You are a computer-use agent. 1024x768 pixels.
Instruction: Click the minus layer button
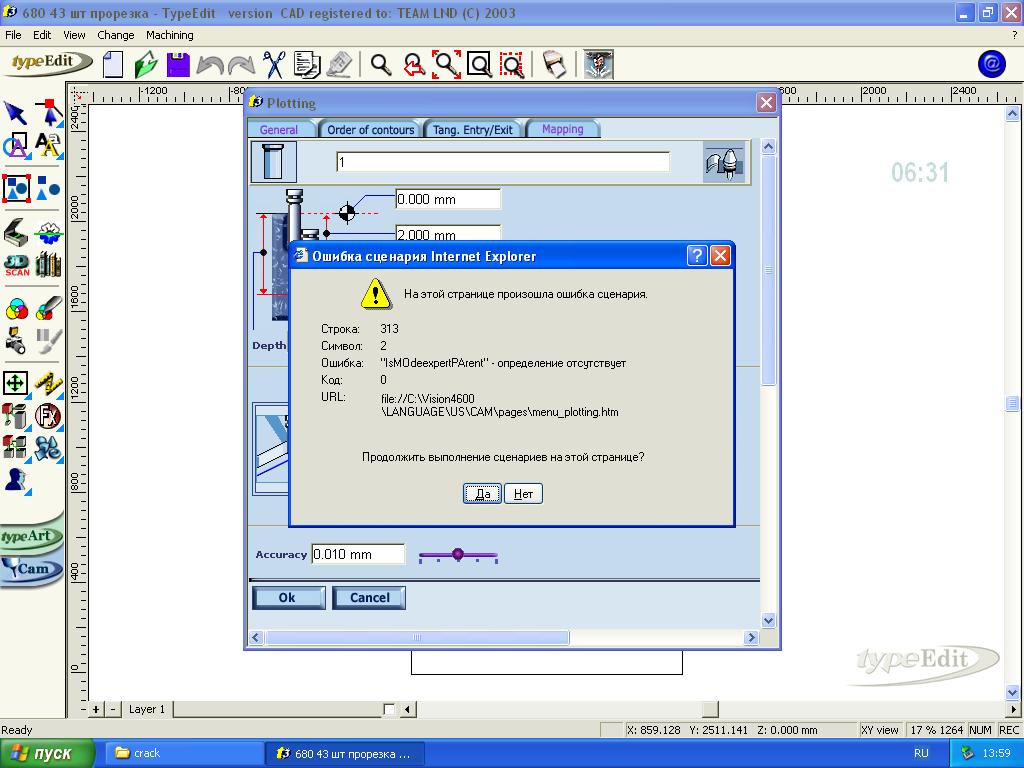click(113, 709)
